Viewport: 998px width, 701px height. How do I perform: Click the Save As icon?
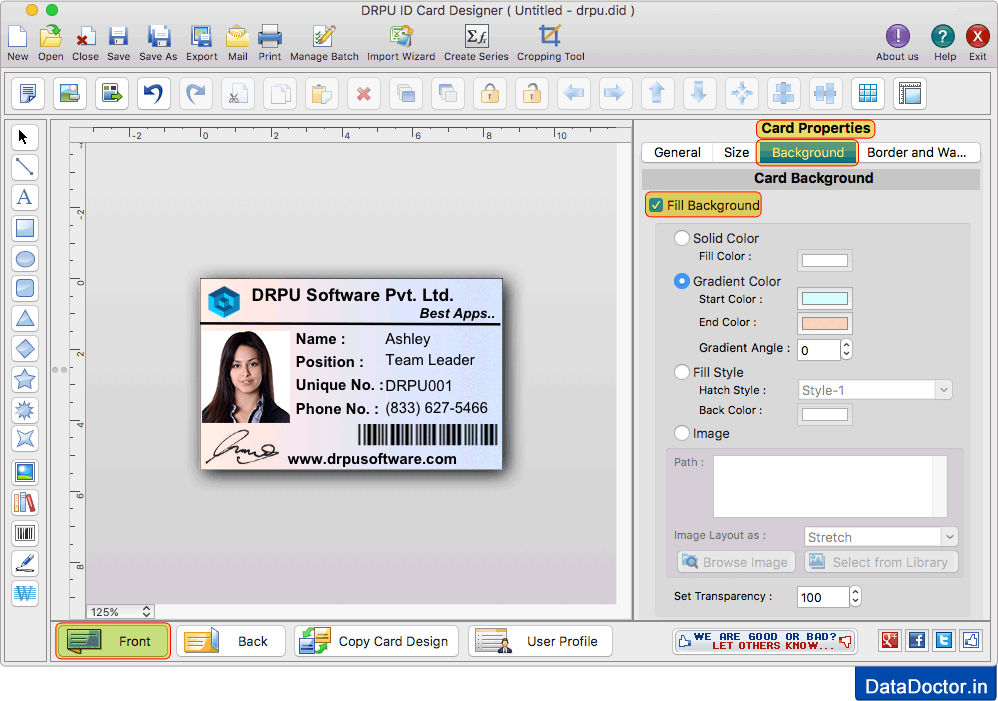point(158,36)
